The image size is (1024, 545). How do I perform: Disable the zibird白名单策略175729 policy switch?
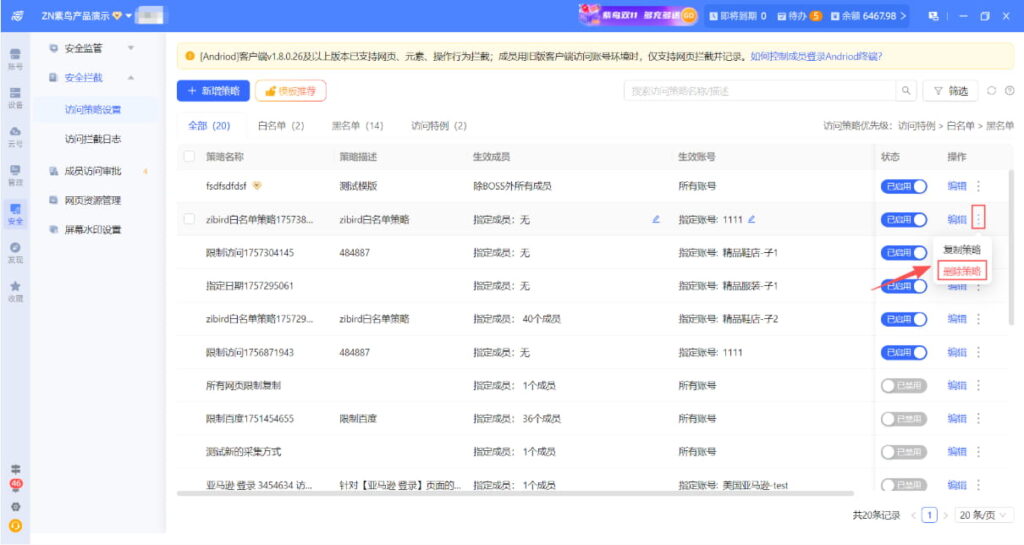pos(904,319)
